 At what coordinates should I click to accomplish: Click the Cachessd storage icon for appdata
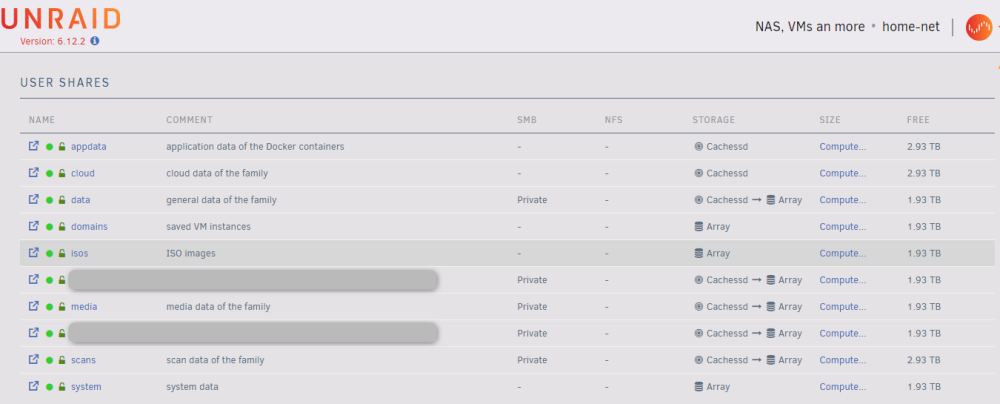(698, 147)
